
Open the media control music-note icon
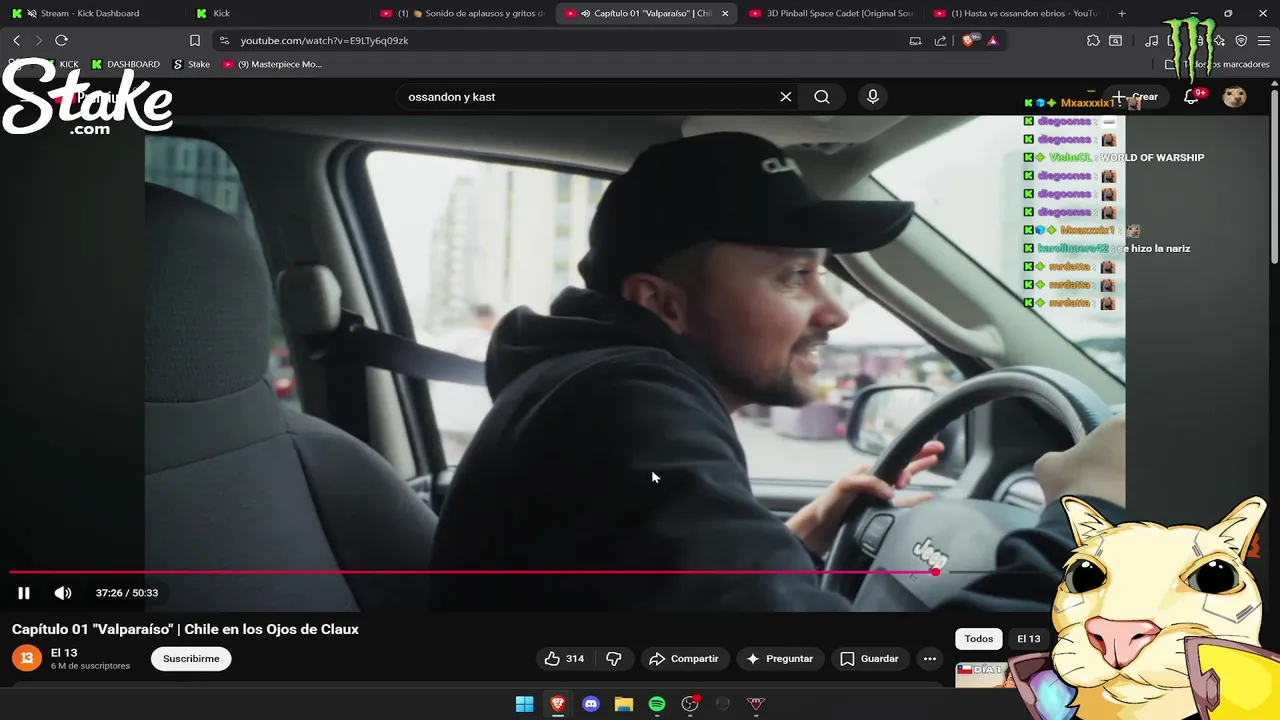(x=1152, y=40)
